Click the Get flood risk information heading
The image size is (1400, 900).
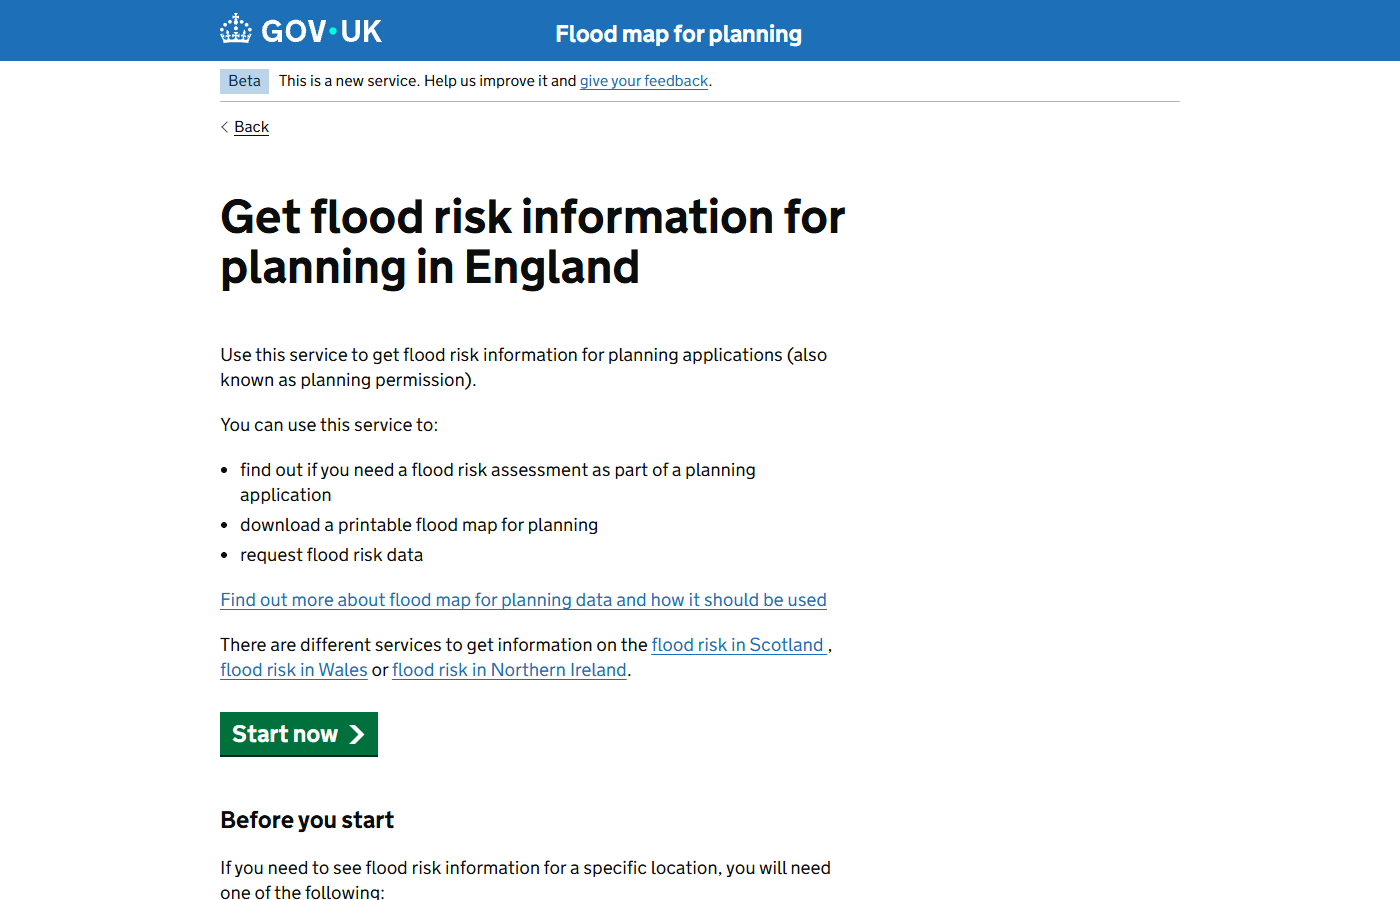[x=532, y=242]
